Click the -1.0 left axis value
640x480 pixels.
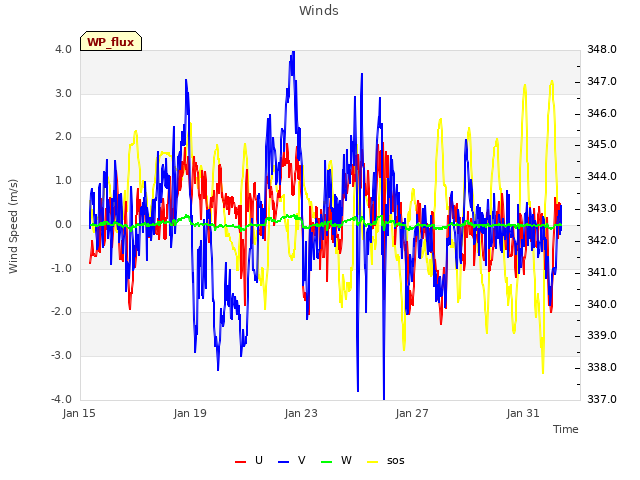pos(61,269)
